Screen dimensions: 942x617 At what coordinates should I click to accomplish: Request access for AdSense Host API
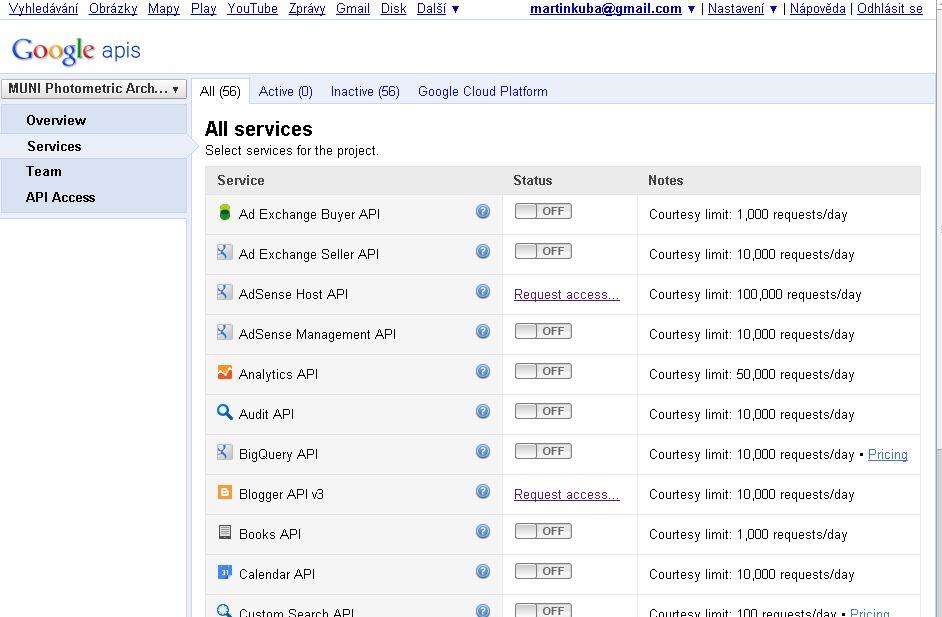point(567,294)
